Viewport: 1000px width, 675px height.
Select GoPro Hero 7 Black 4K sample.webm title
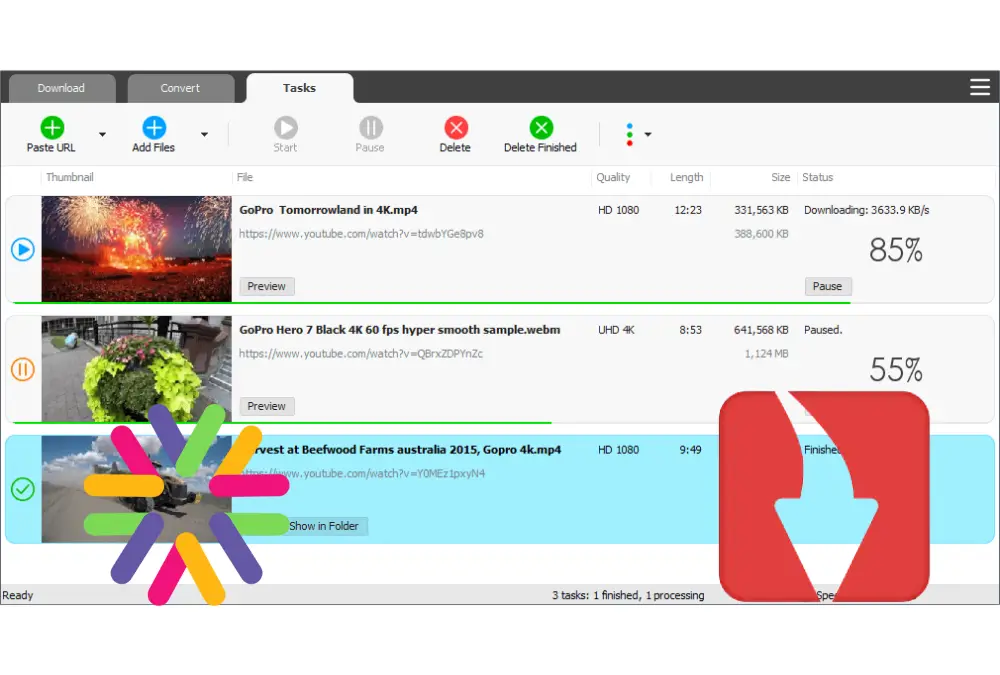coord(400,330)
